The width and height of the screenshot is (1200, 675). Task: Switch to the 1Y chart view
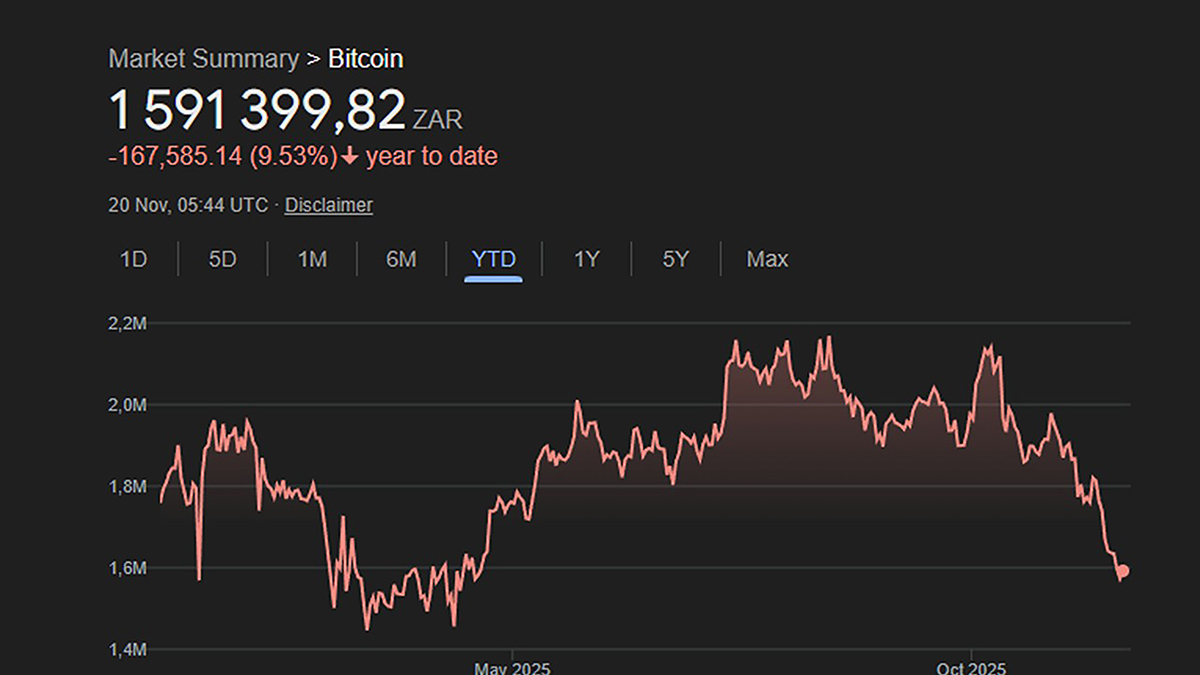coord(585,259)
